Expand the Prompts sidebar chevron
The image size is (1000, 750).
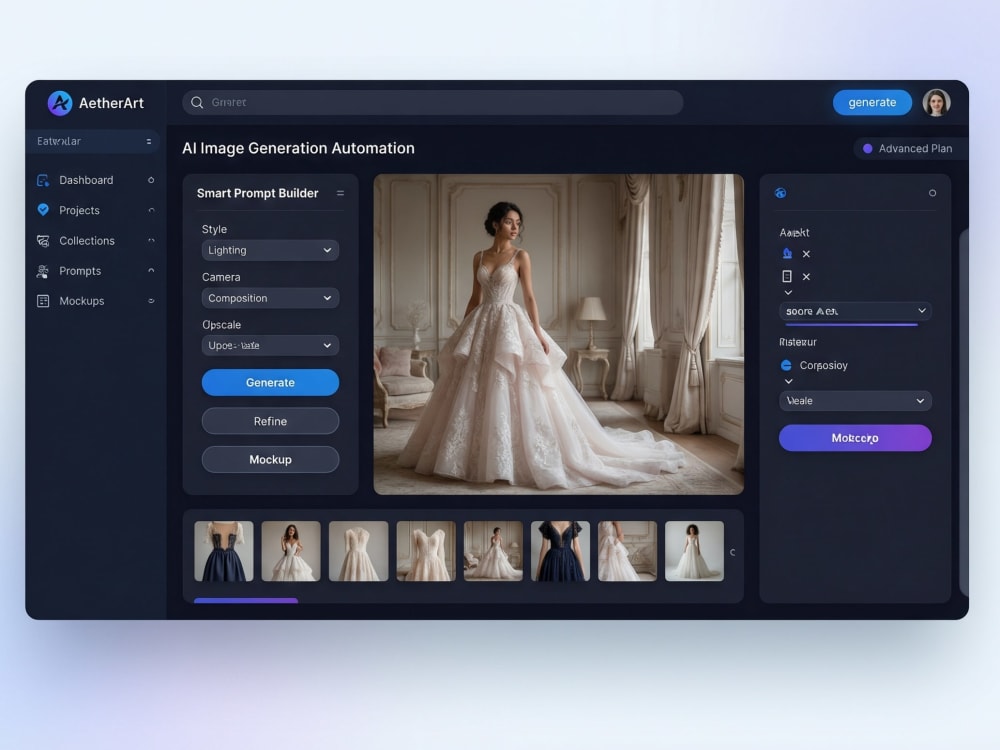click(x=151, y=270)
